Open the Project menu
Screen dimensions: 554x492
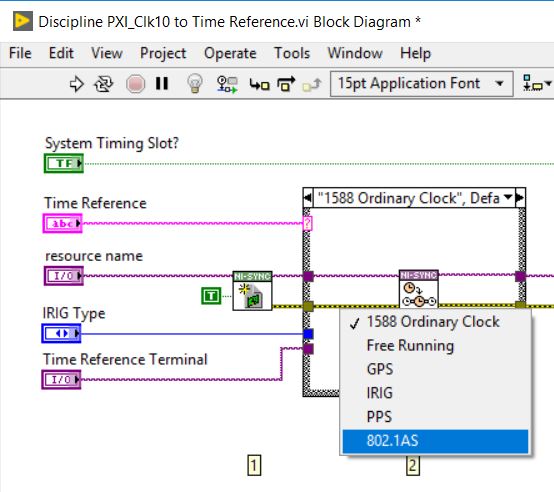click(163, 54)
